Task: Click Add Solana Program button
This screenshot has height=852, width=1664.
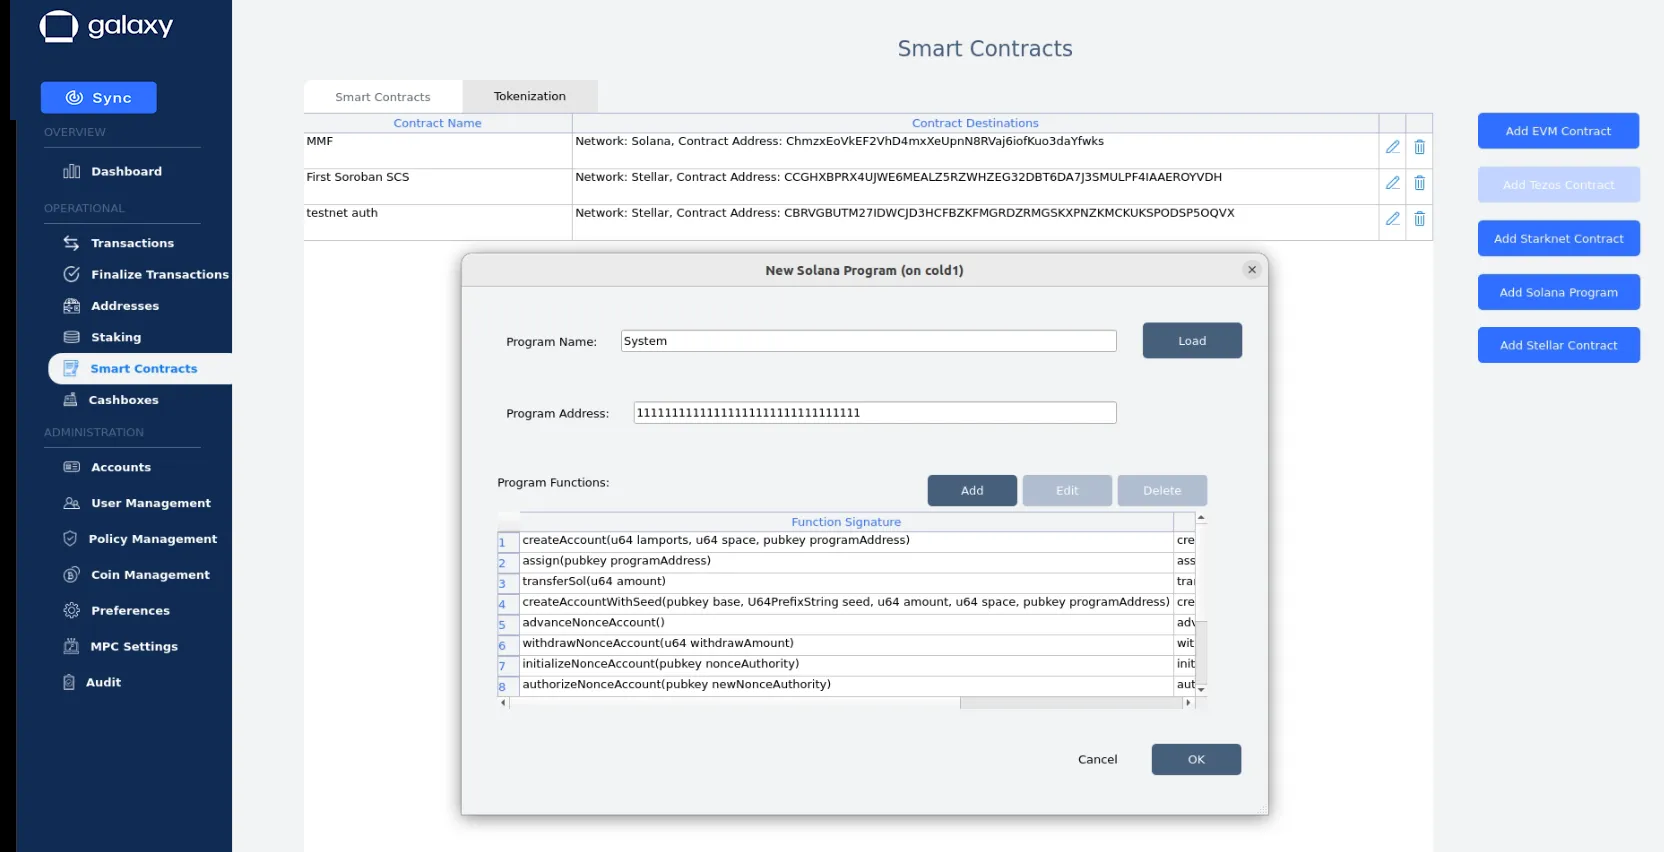Action: coord(1558,292)
